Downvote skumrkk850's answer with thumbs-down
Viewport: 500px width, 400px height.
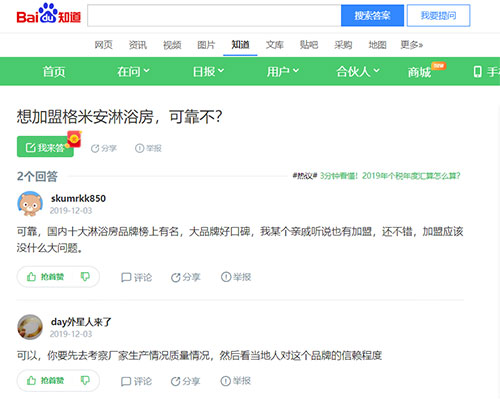(x=85, y=277)
